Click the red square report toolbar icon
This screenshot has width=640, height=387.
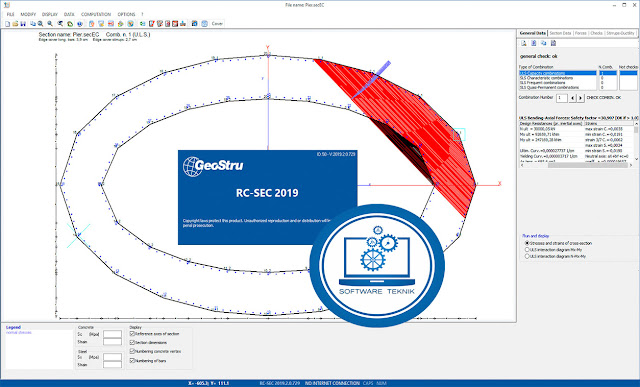click(175, 24)
